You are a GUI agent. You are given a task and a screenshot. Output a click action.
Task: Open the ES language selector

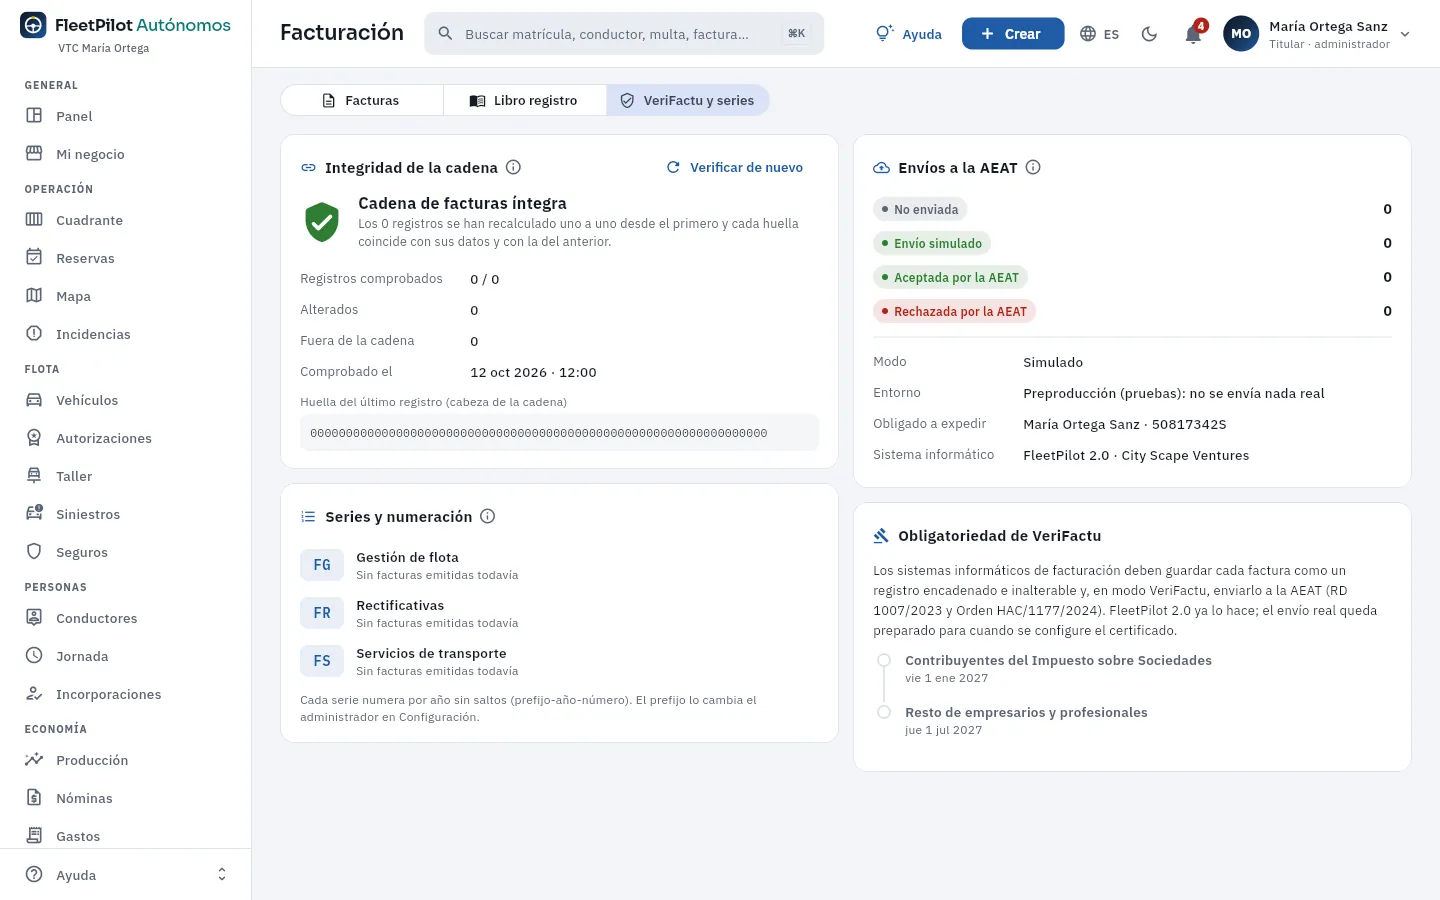point(1100,34)
